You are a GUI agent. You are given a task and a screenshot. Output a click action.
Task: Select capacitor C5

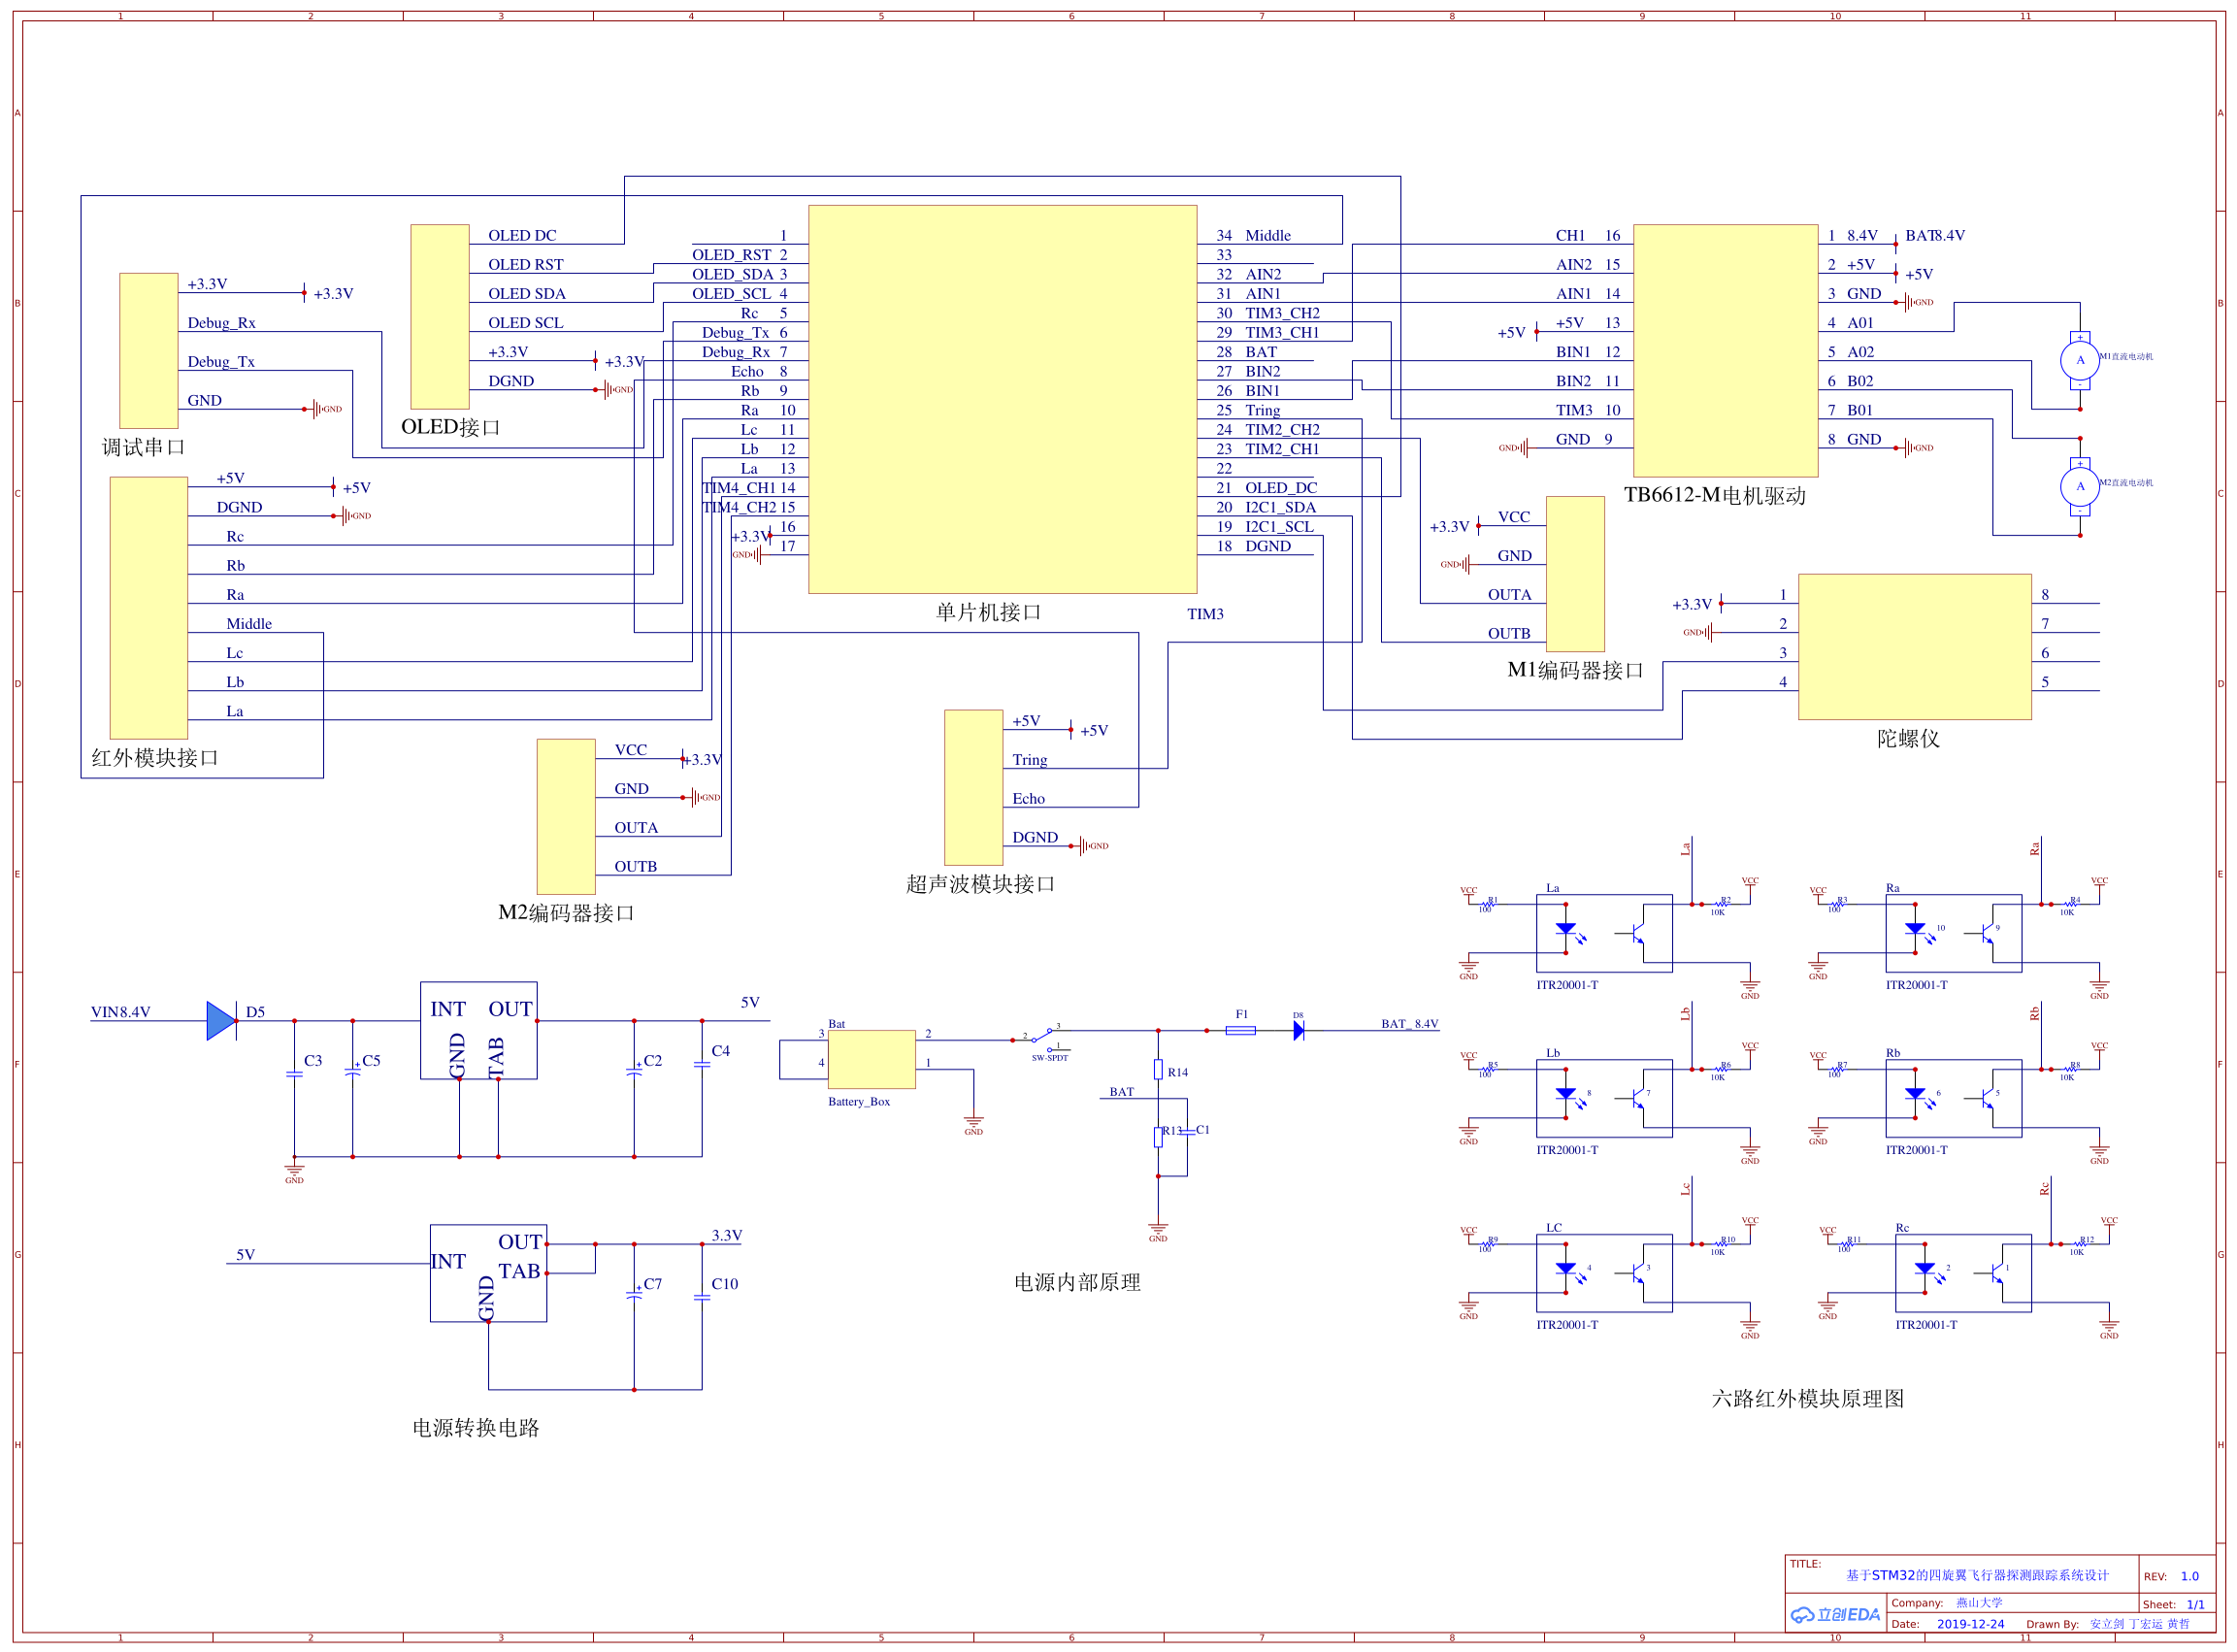coord(352,1072)
